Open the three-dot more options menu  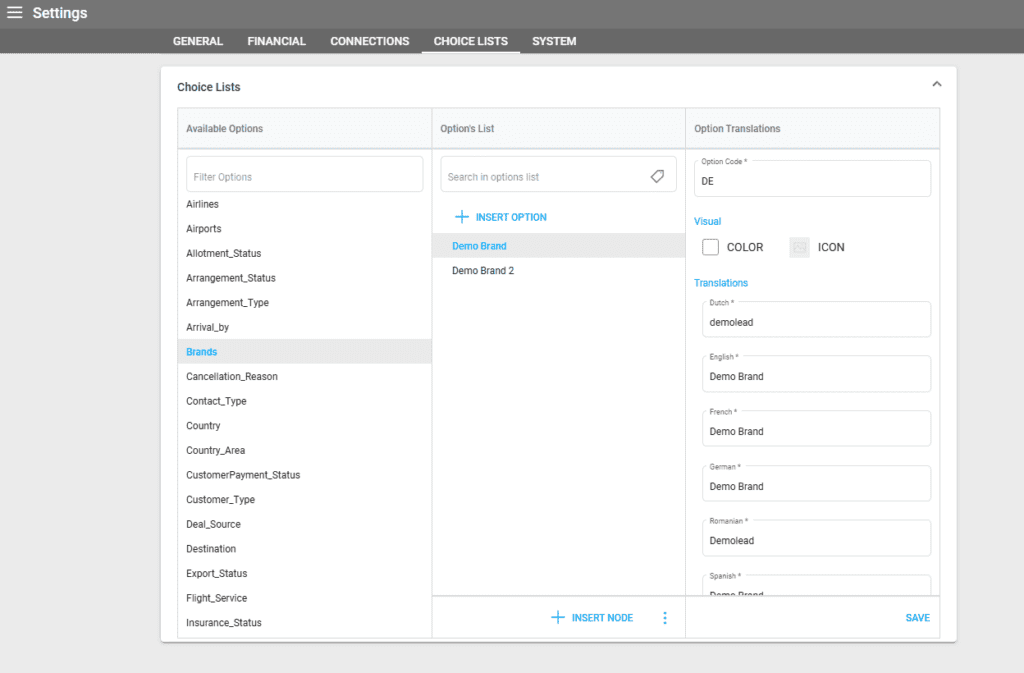click(665, 618)
